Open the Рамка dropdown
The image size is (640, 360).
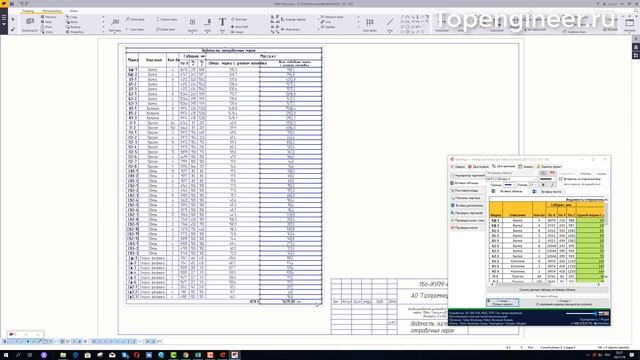[x=533, y=185]
